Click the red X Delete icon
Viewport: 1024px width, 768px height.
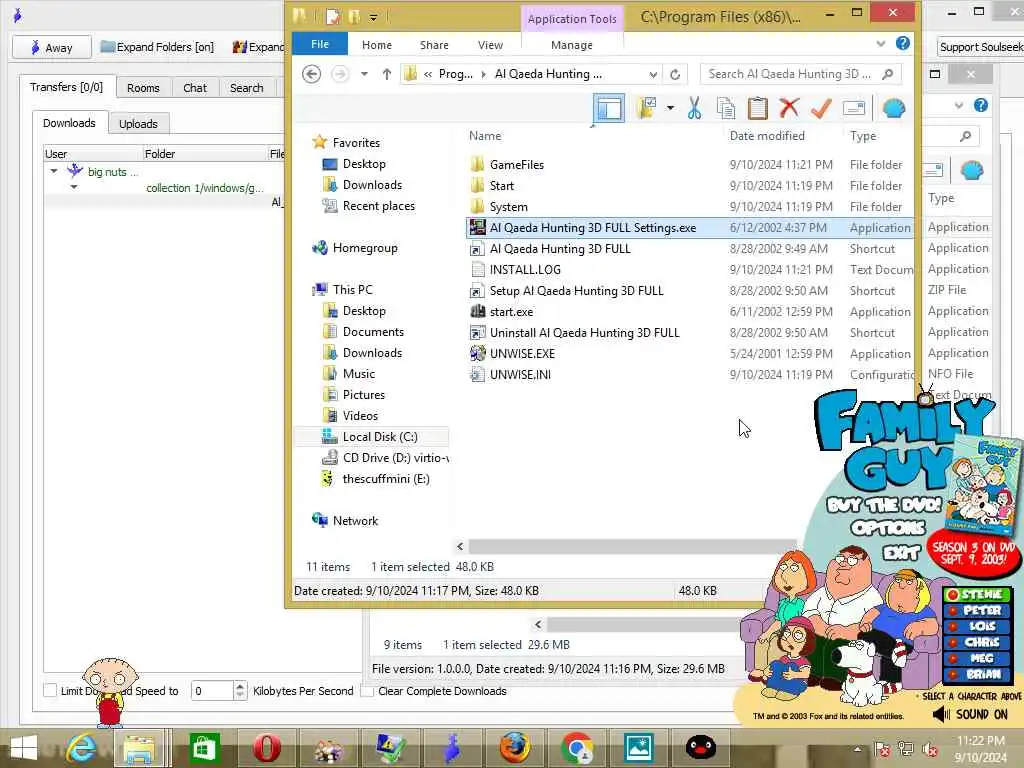point(789,108)
